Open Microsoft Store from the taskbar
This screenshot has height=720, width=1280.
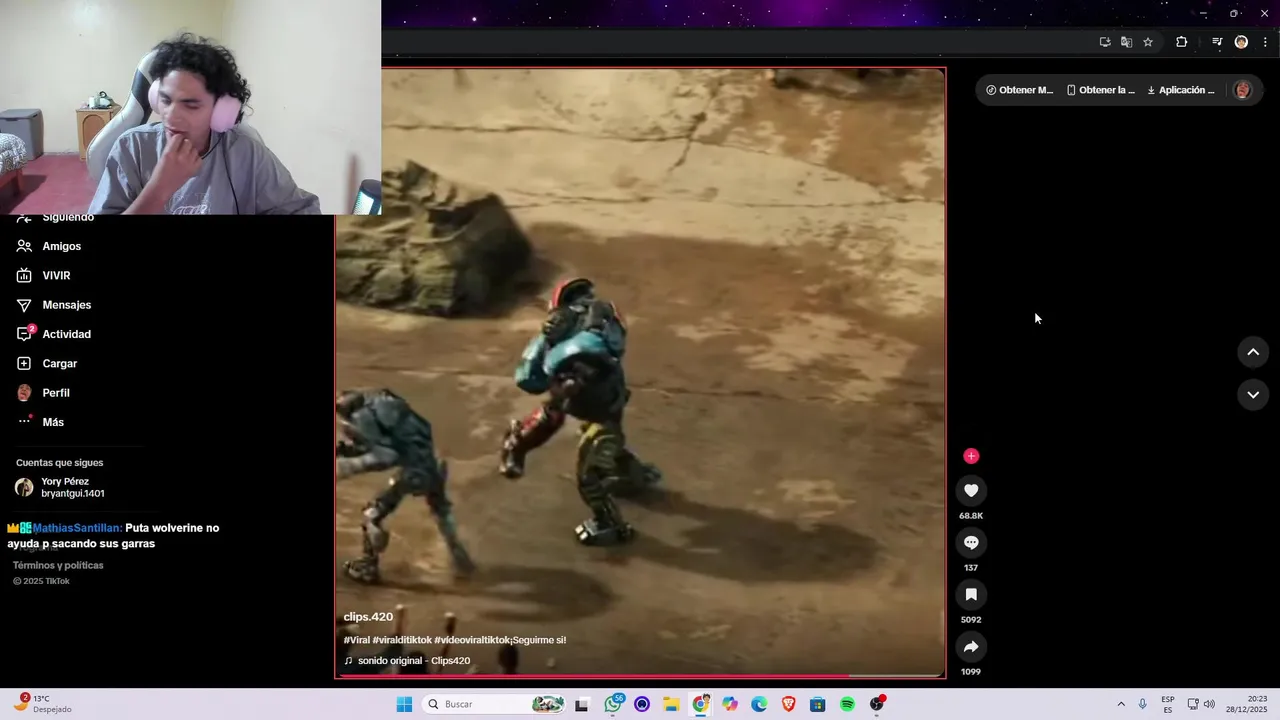click(817, 704)
